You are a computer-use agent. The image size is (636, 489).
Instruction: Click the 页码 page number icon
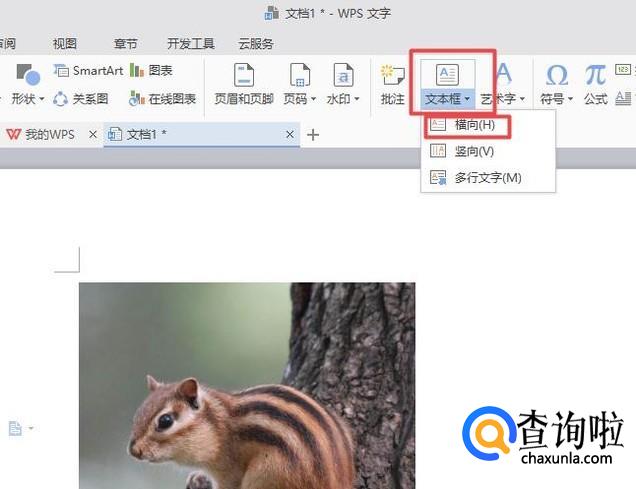[300, 75]
